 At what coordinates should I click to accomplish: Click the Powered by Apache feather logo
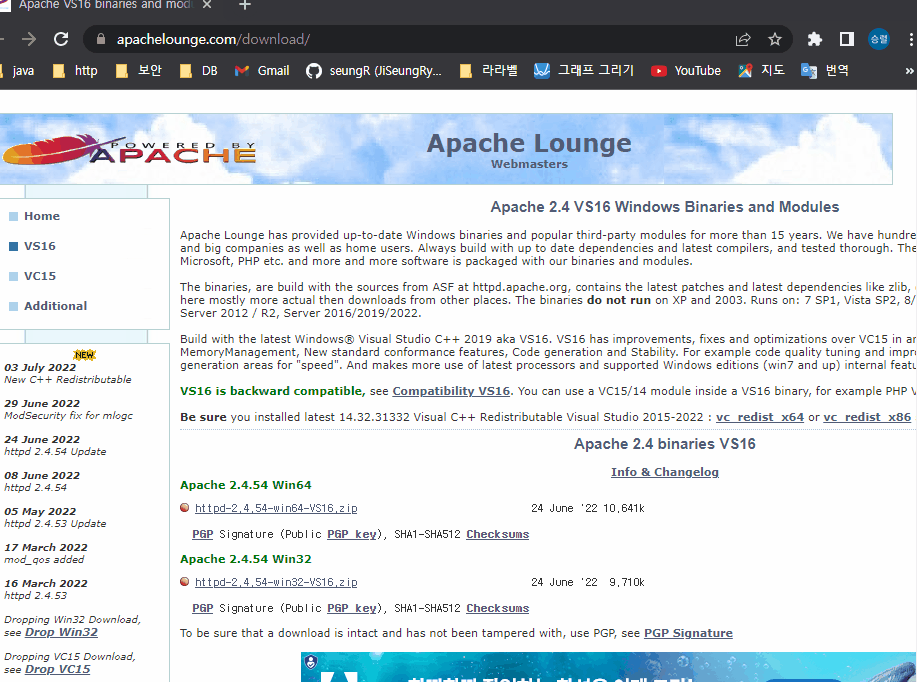coord(129,150)
